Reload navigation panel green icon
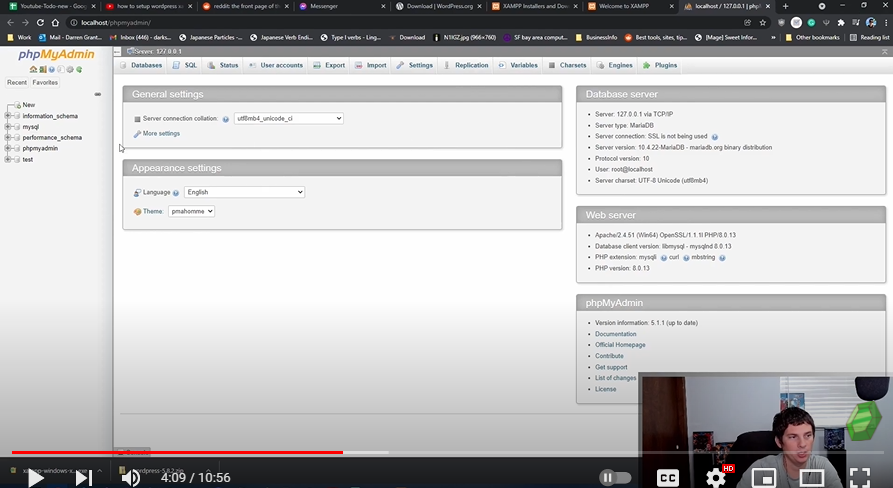 pyautogui.click(x=79, y=69)
